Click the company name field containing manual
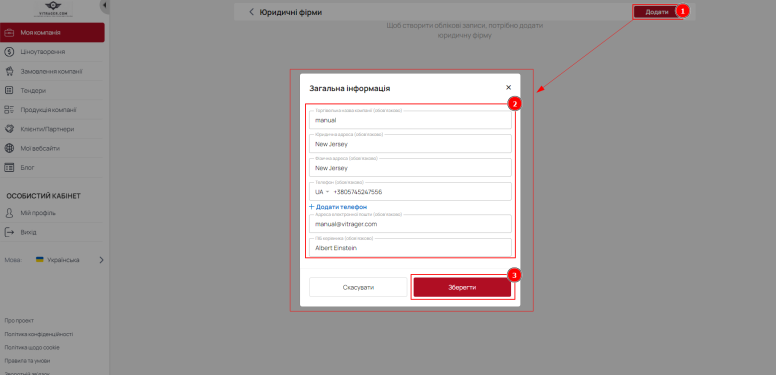Viewport: 776px width, 375px height. click(x=410, y=120)
